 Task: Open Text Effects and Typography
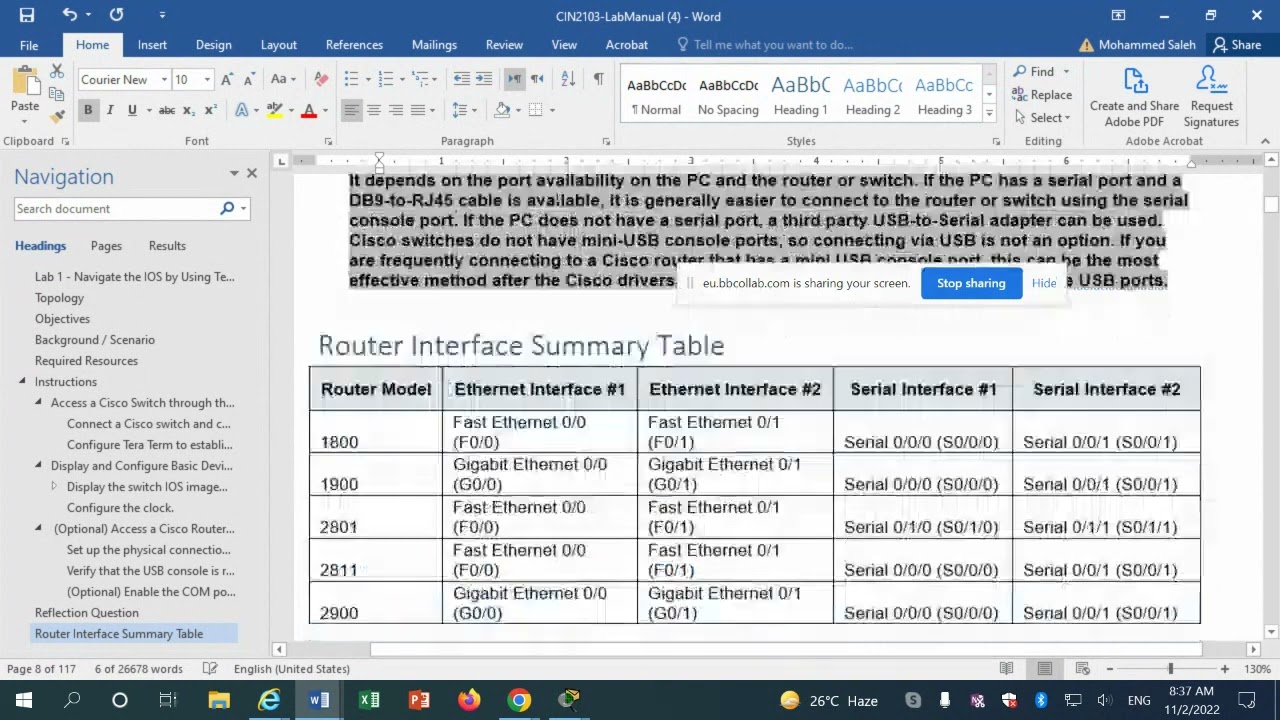pos(246,110)
